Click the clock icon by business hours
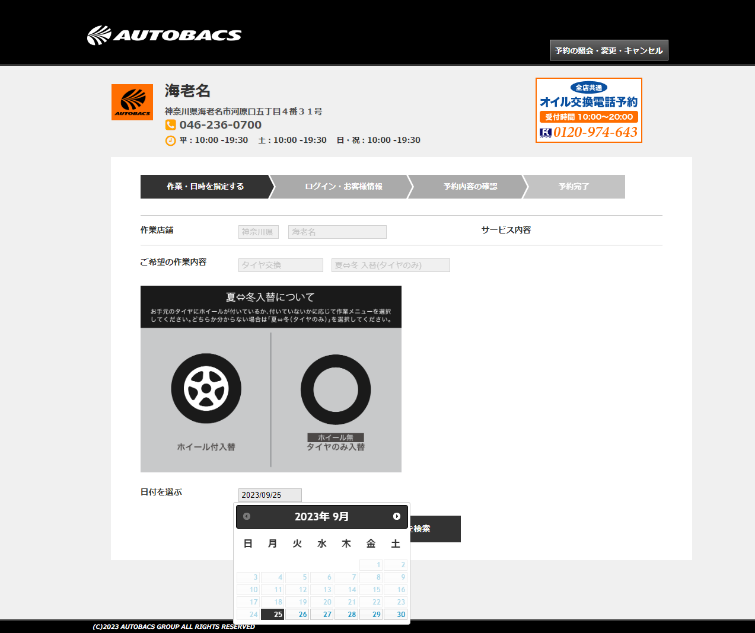755x633 pixels. pos(170,140)
